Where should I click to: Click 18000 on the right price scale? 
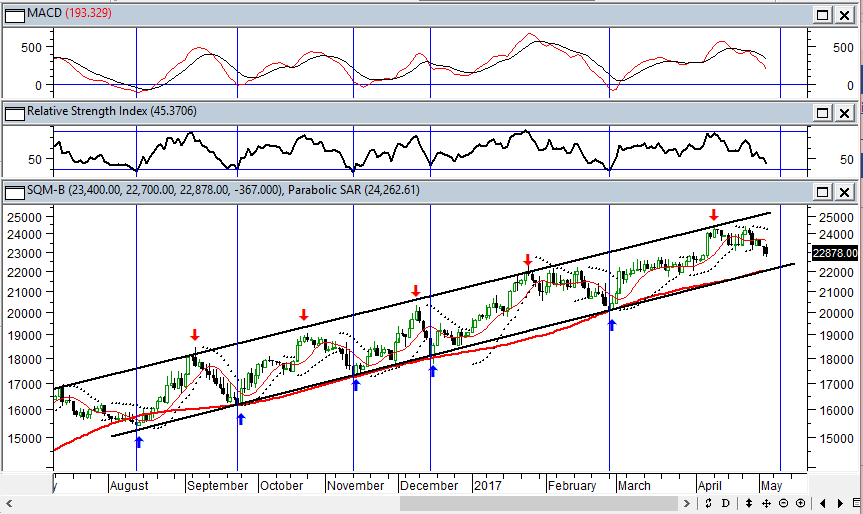coord(835,359)
